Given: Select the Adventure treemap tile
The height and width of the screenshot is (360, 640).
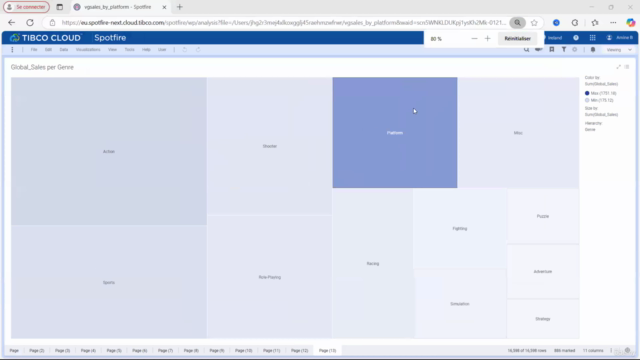Looking at the screenshot, I should click(x=542, y=271).
